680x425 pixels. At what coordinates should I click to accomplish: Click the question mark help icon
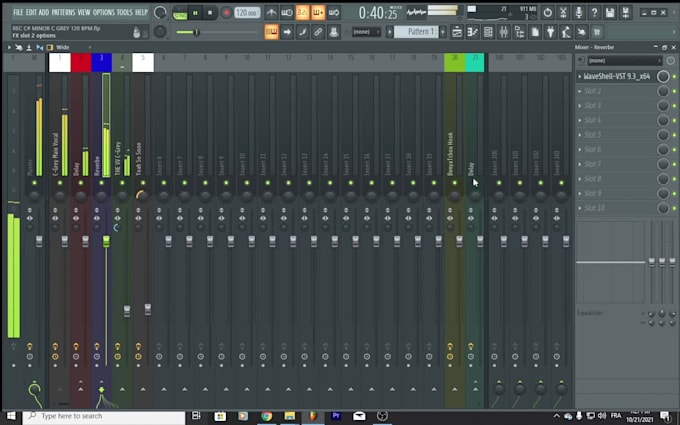click(594, 13)
